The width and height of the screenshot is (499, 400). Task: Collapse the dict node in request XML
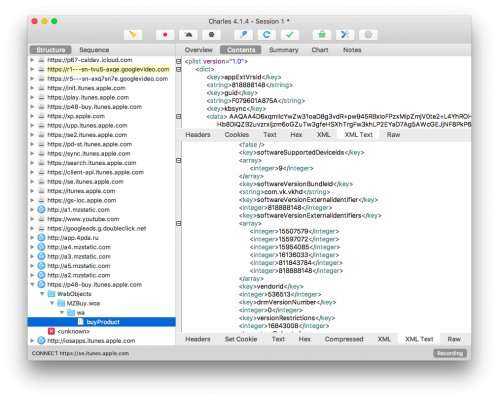[x=179, y=69]
